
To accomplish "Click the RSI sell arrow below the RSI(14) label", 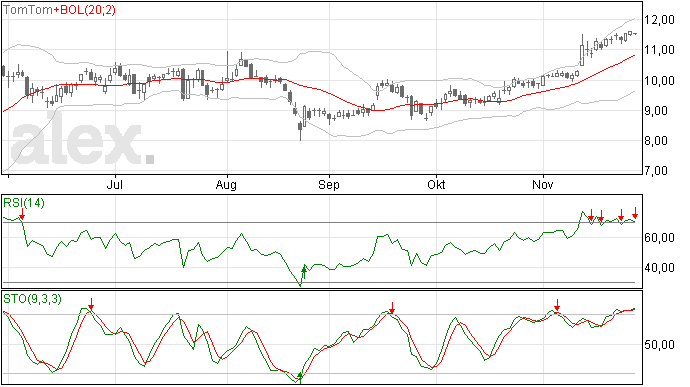I will pos(22,214).
